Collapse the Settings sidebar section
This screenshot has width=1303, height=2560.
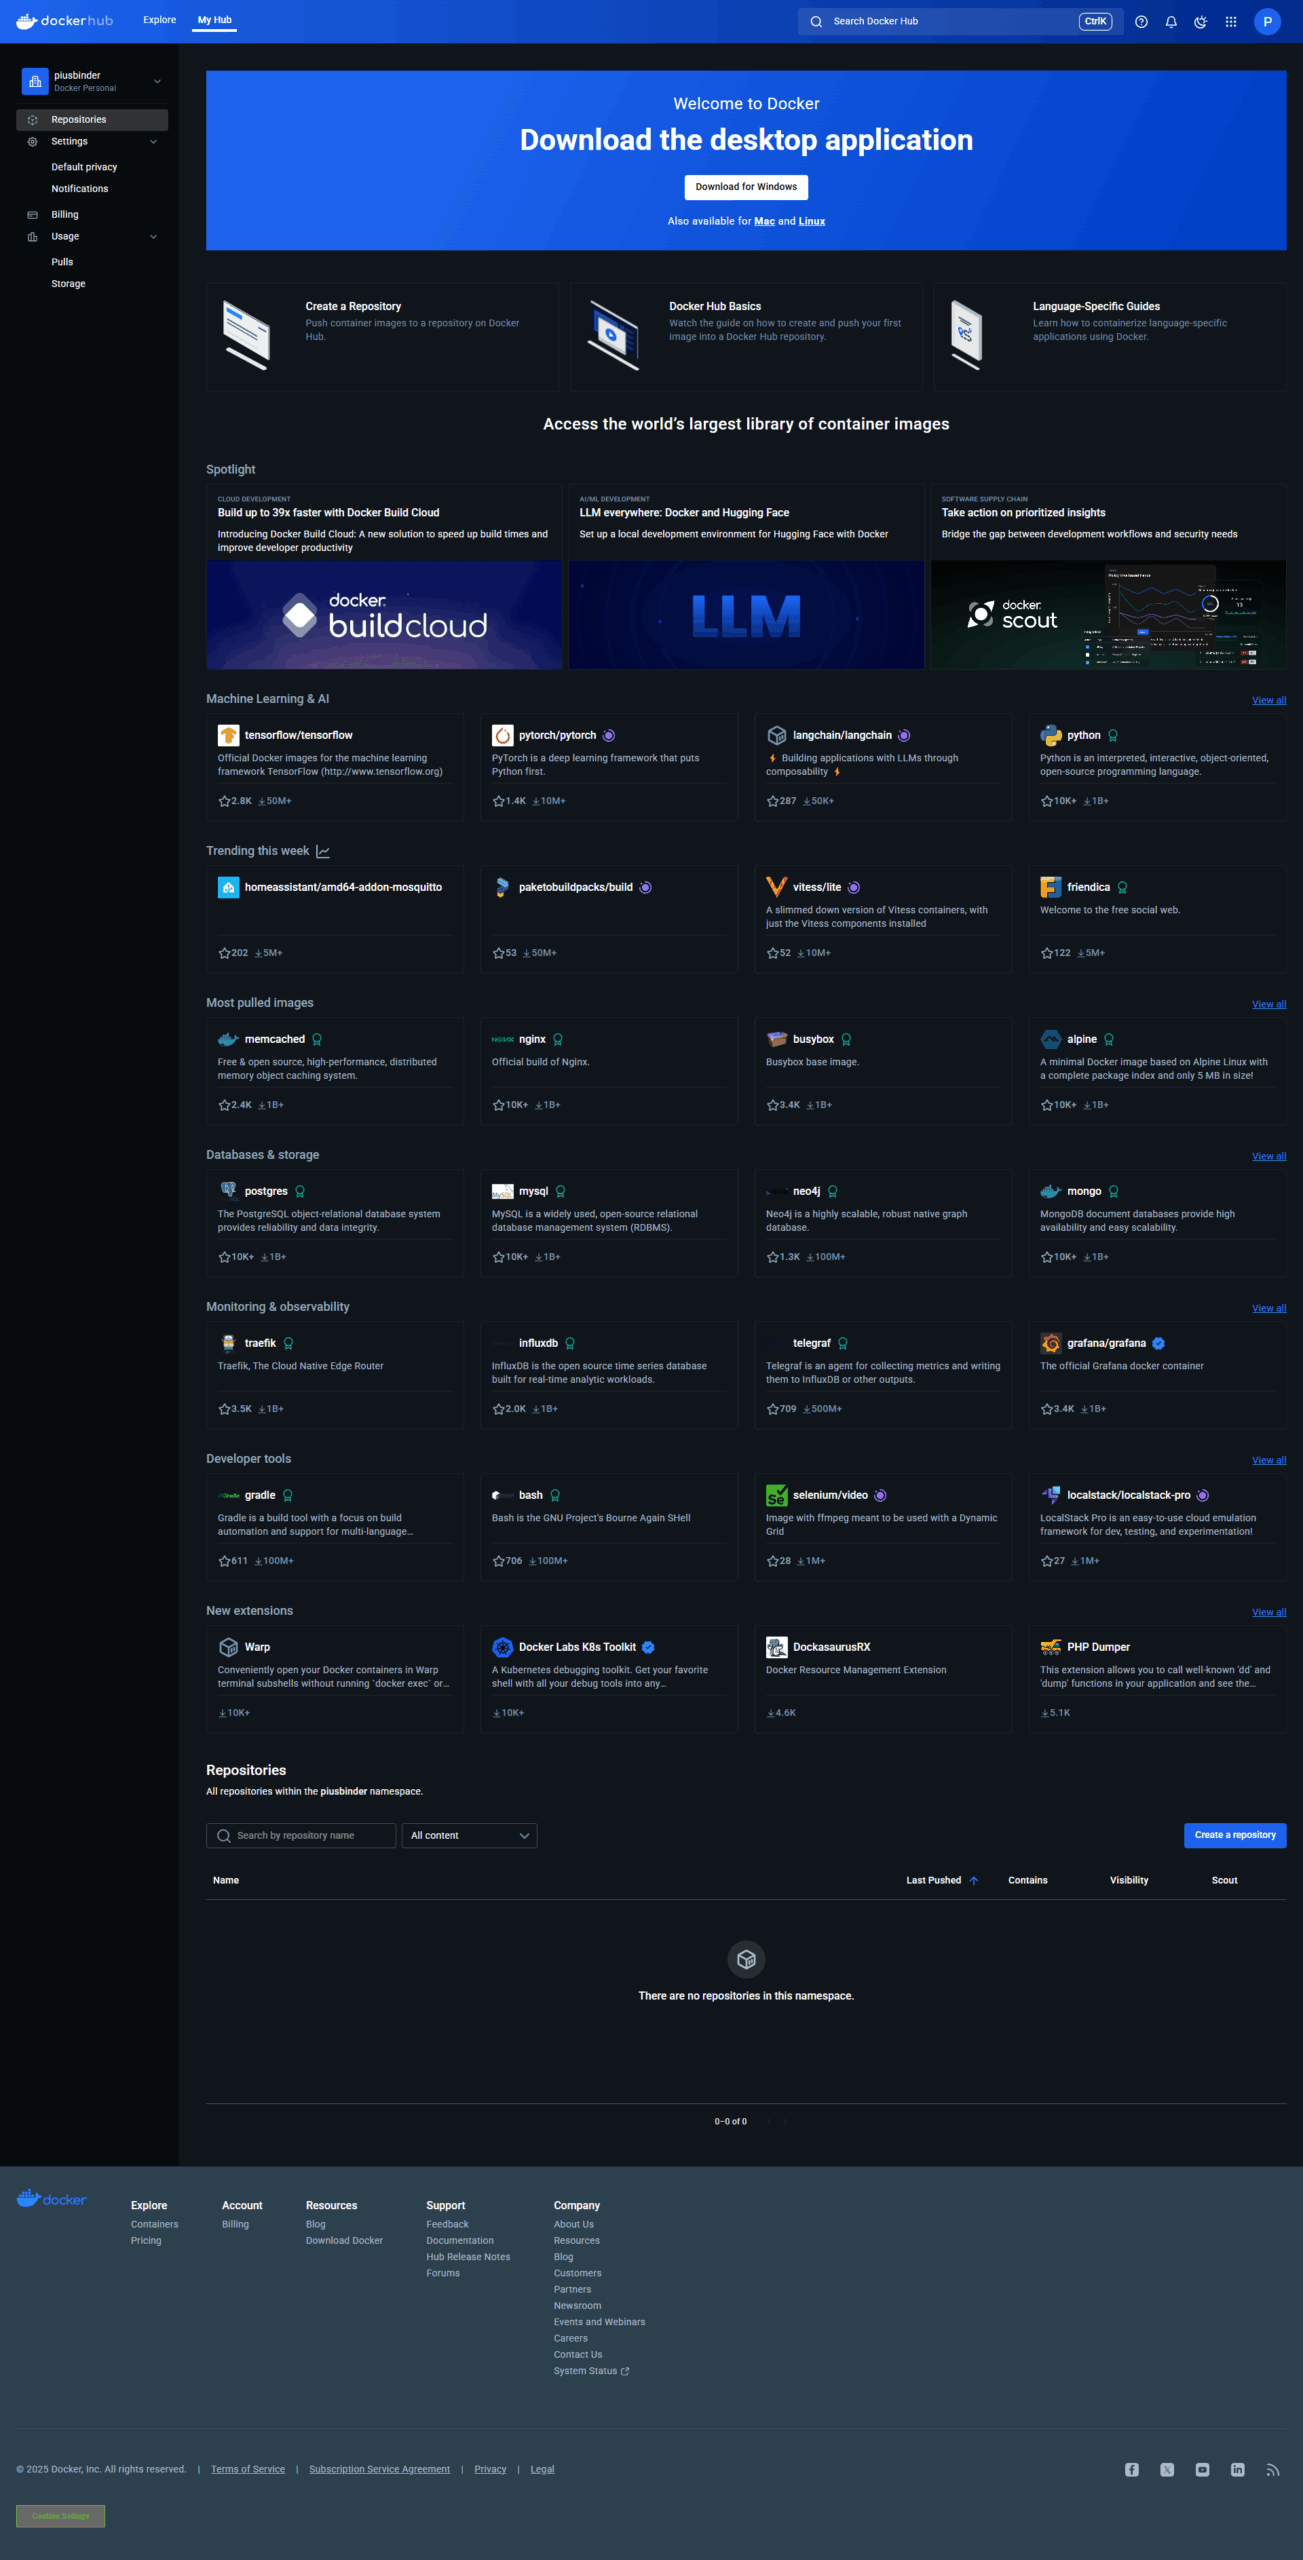tap(153, 142)
